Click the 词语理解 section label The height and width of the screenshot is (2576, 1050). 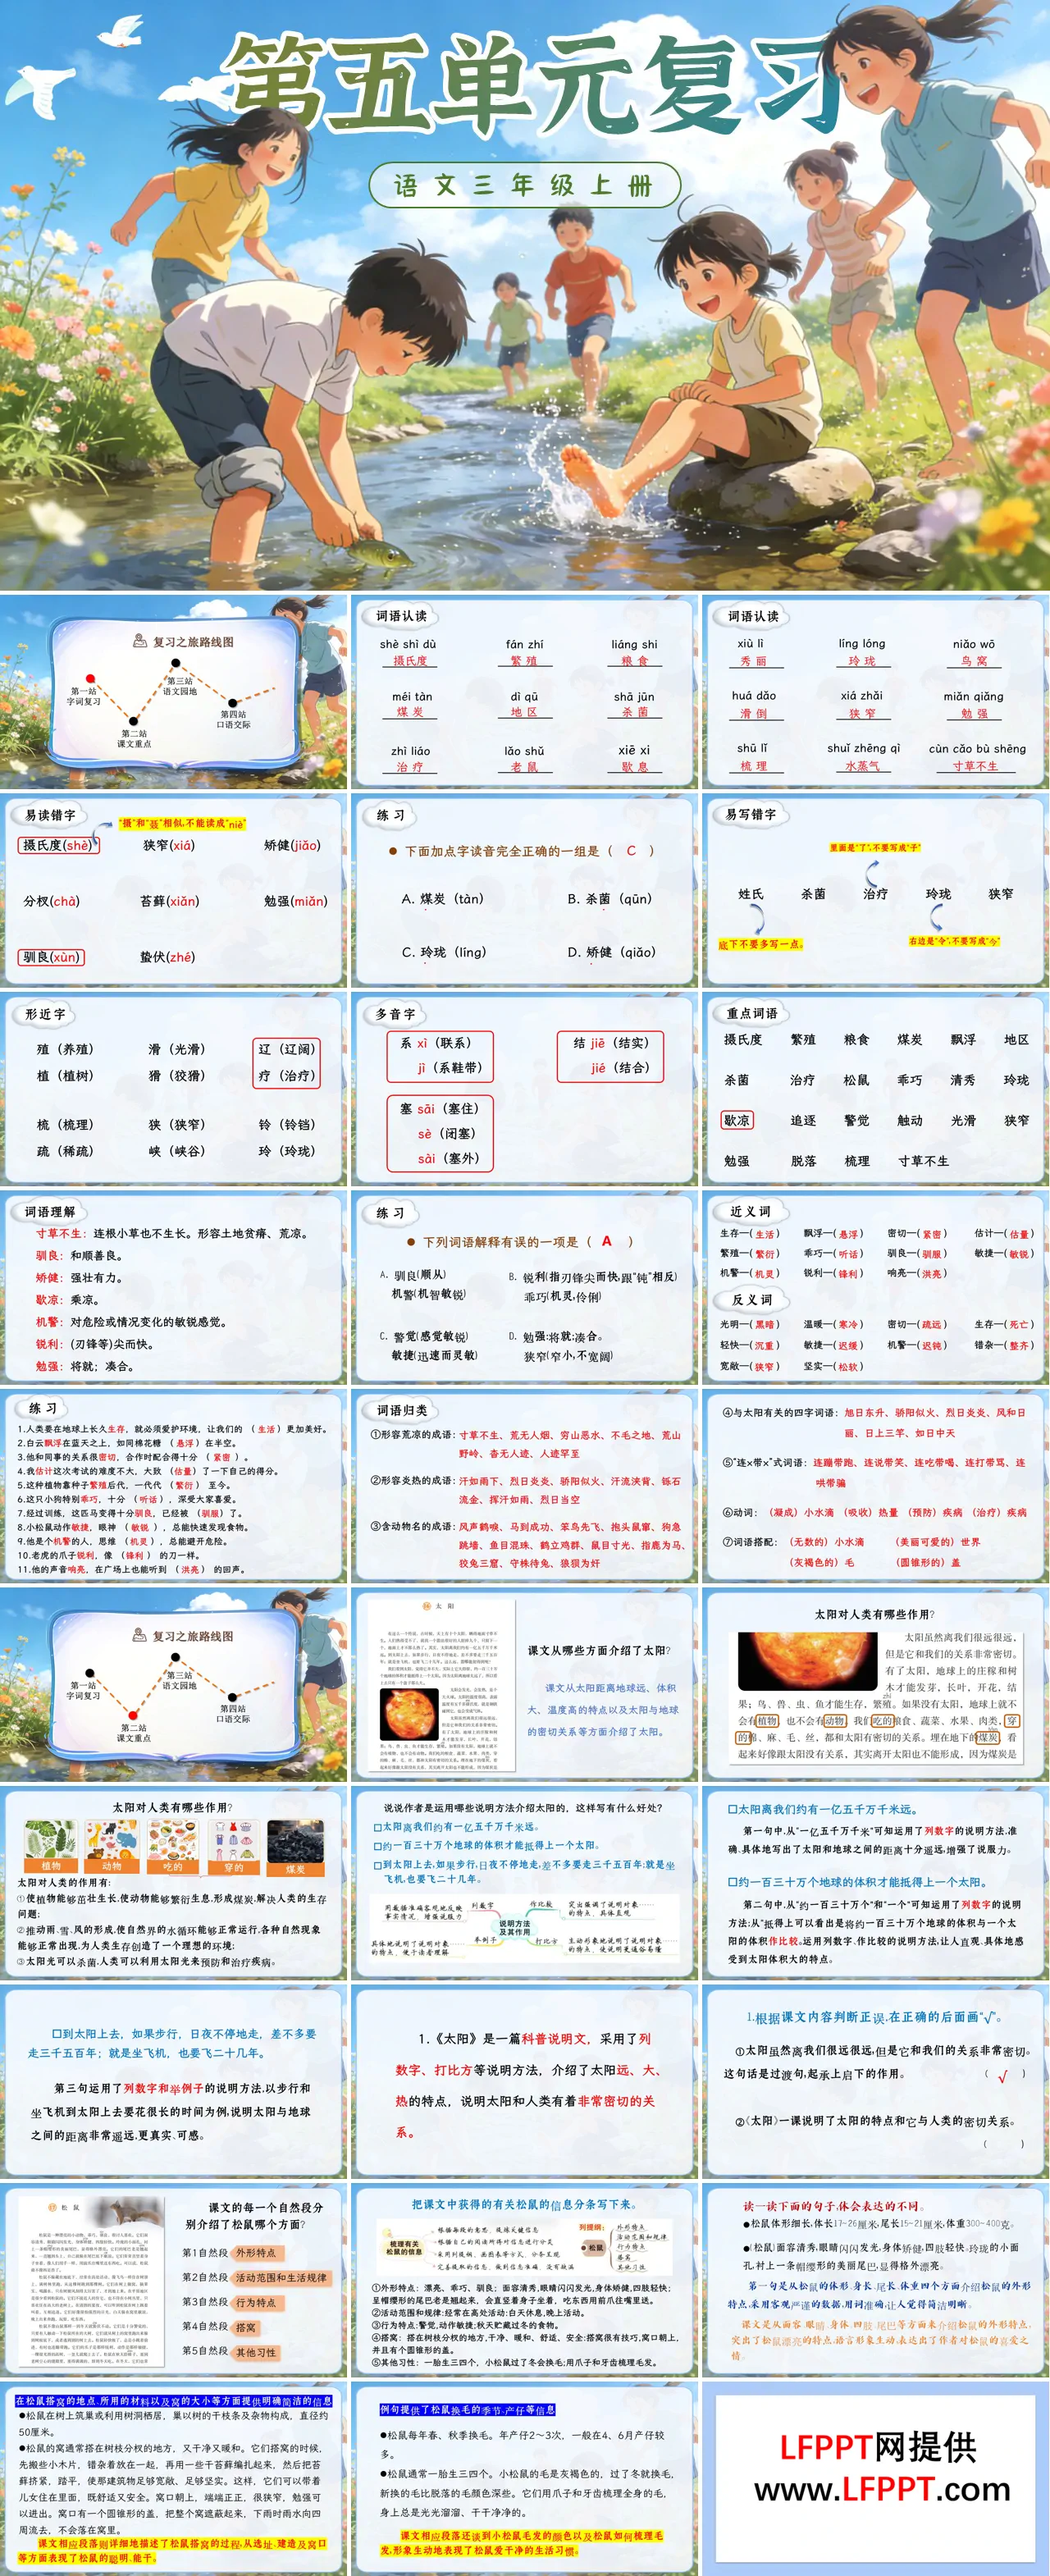point(49,1211)
